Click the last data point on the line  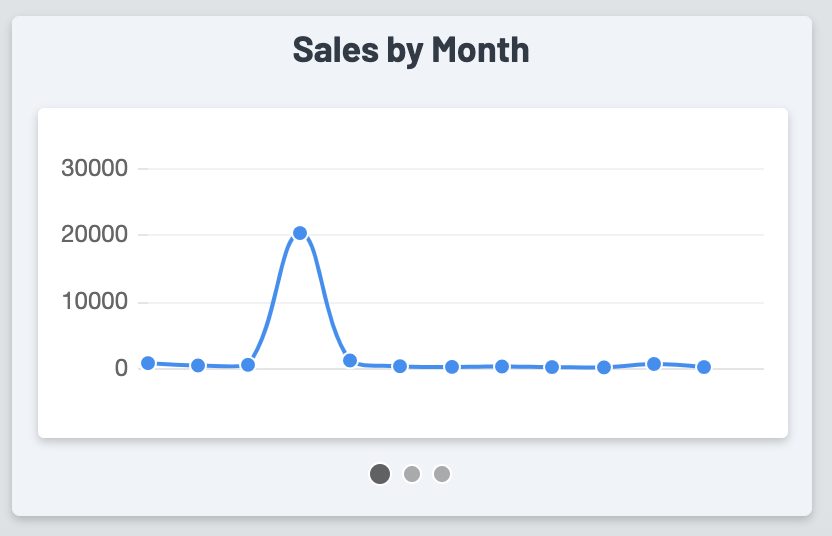(x=704, y=367)
